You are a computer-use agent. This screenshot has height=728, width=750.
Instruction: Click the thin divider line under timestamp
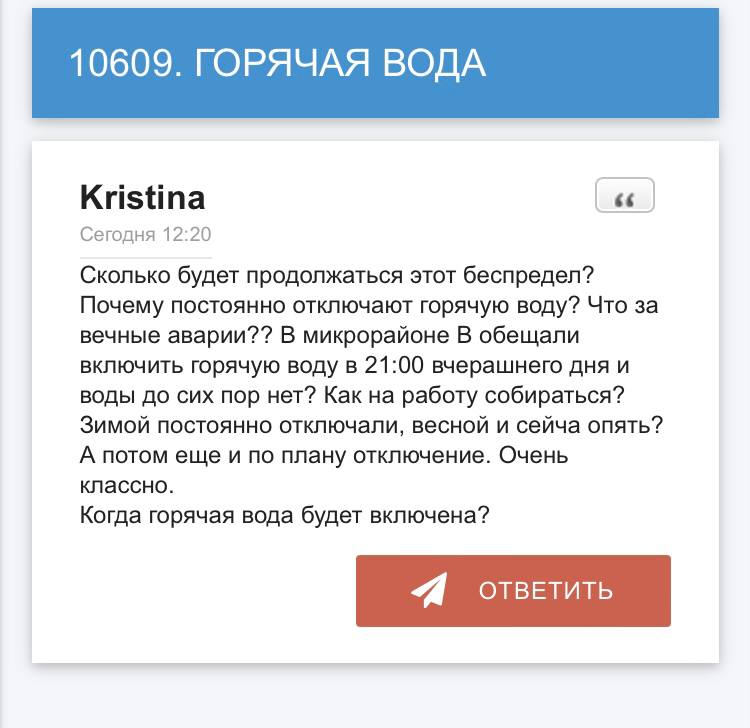click(x=145, y=257)
